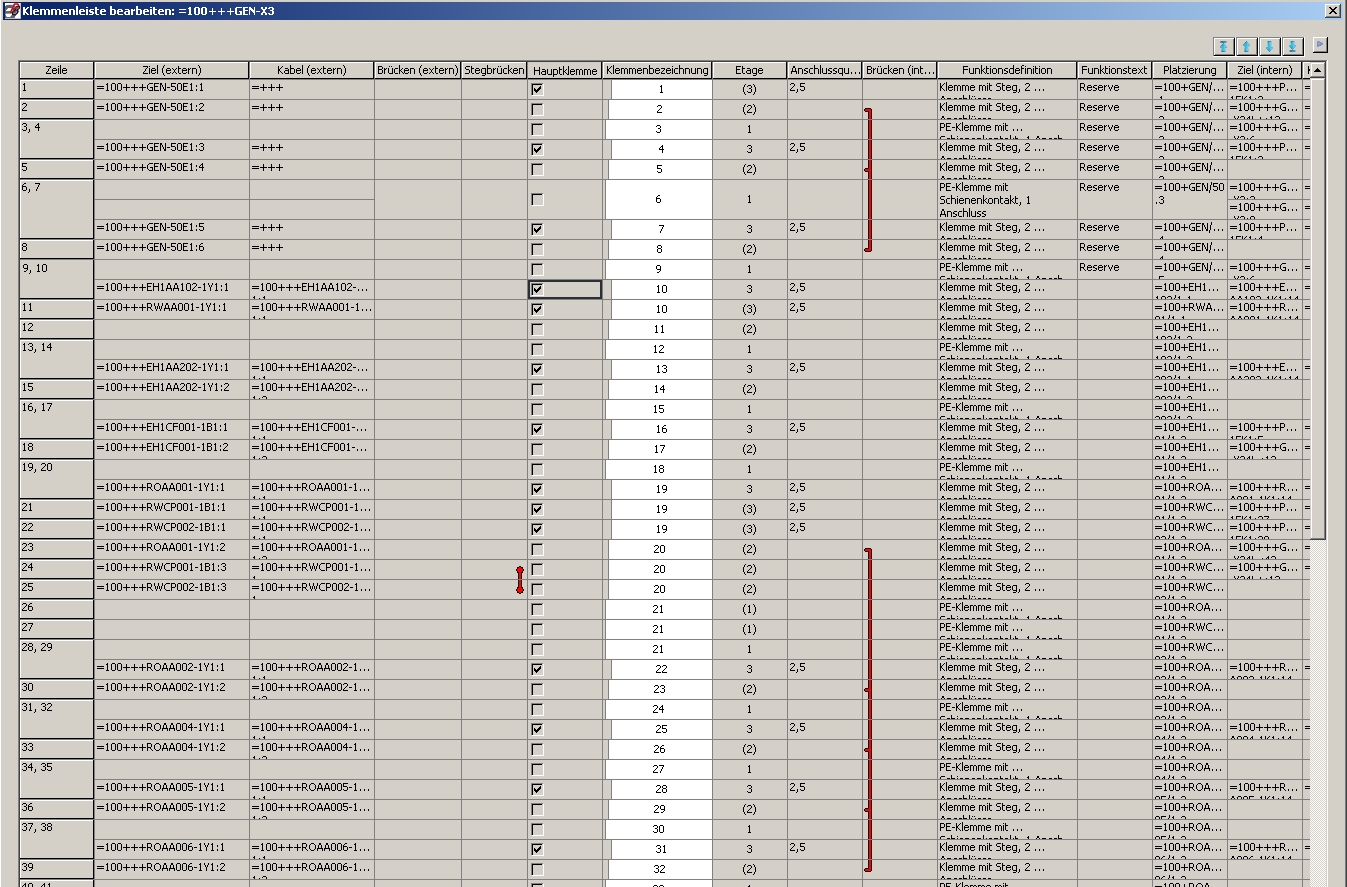This screenshot has height=887, width=1347.
Task: Click the Ziel (intern) column header
Action: click(1265, 70)
